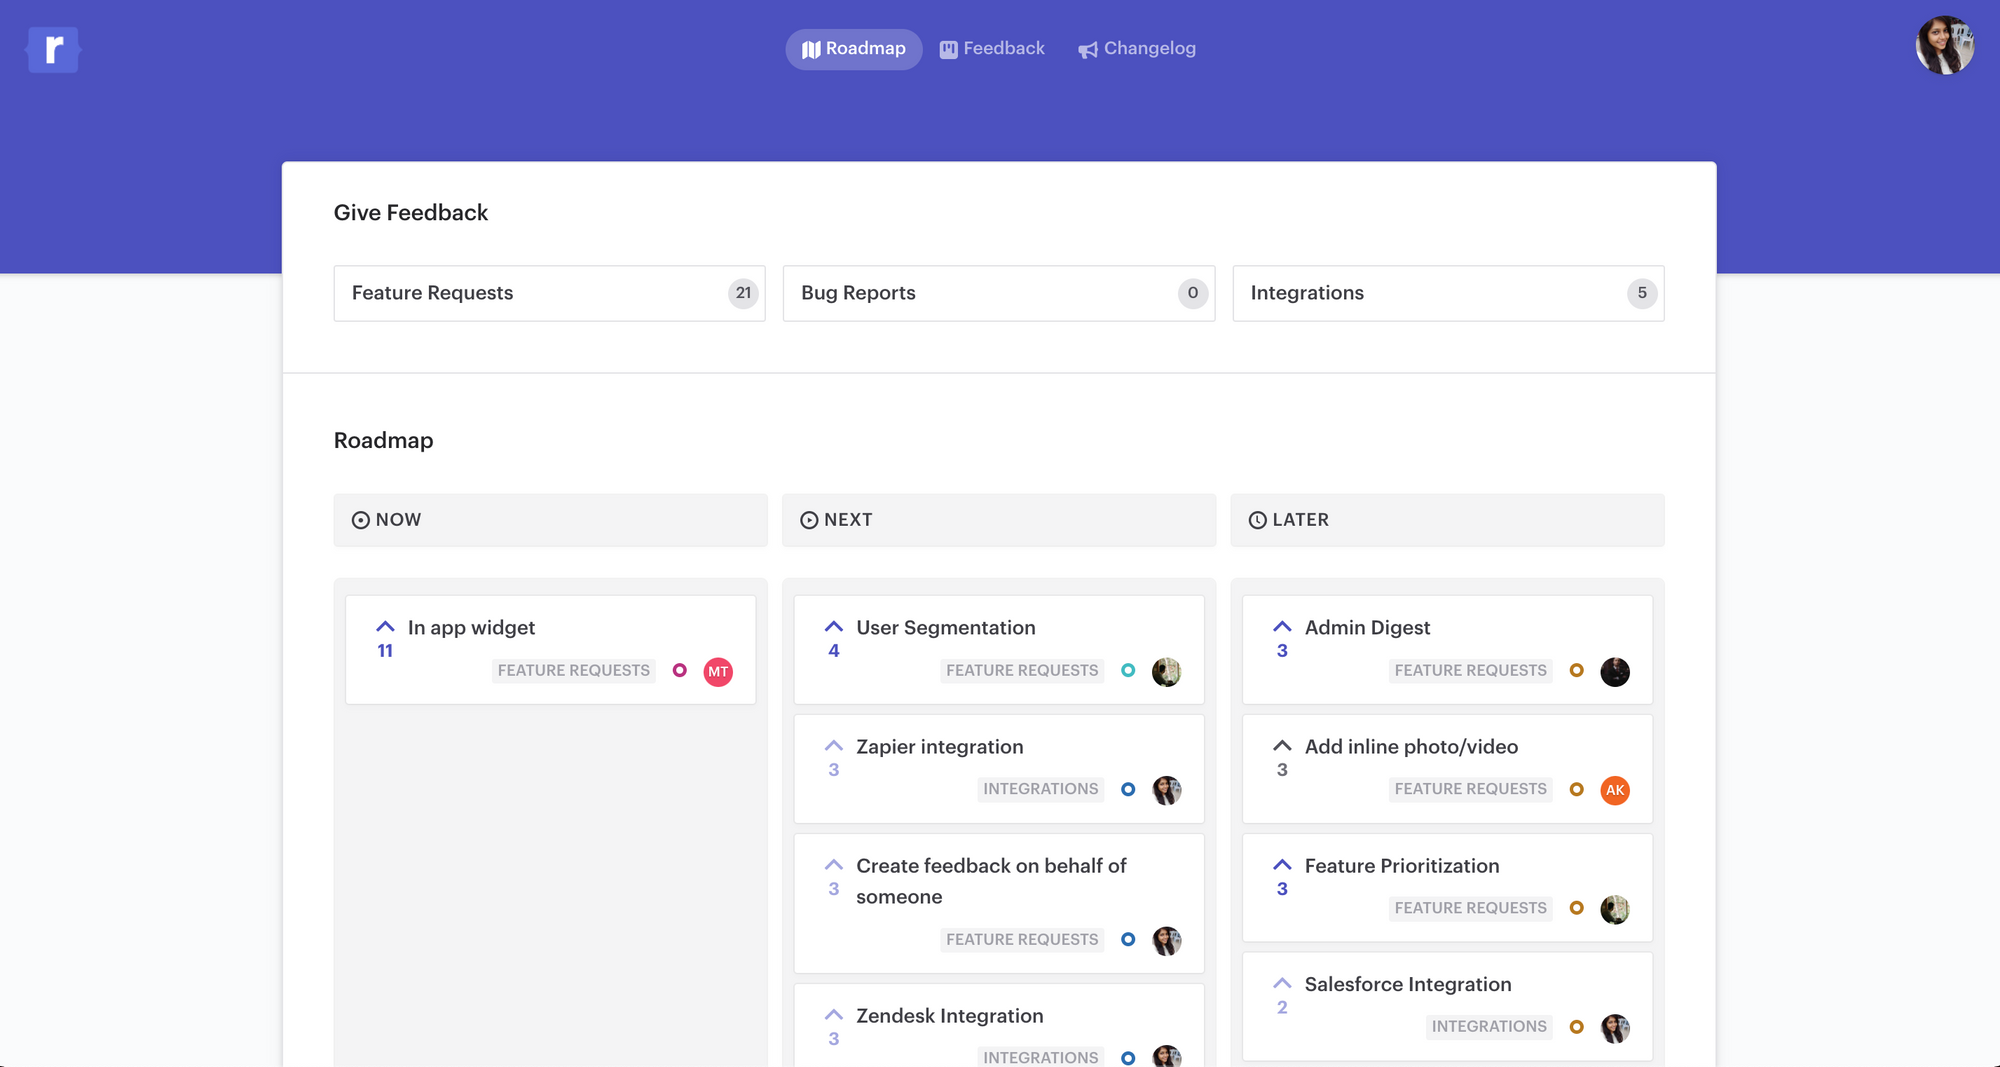Go to the Changelog tab

tap(1137, 49)
